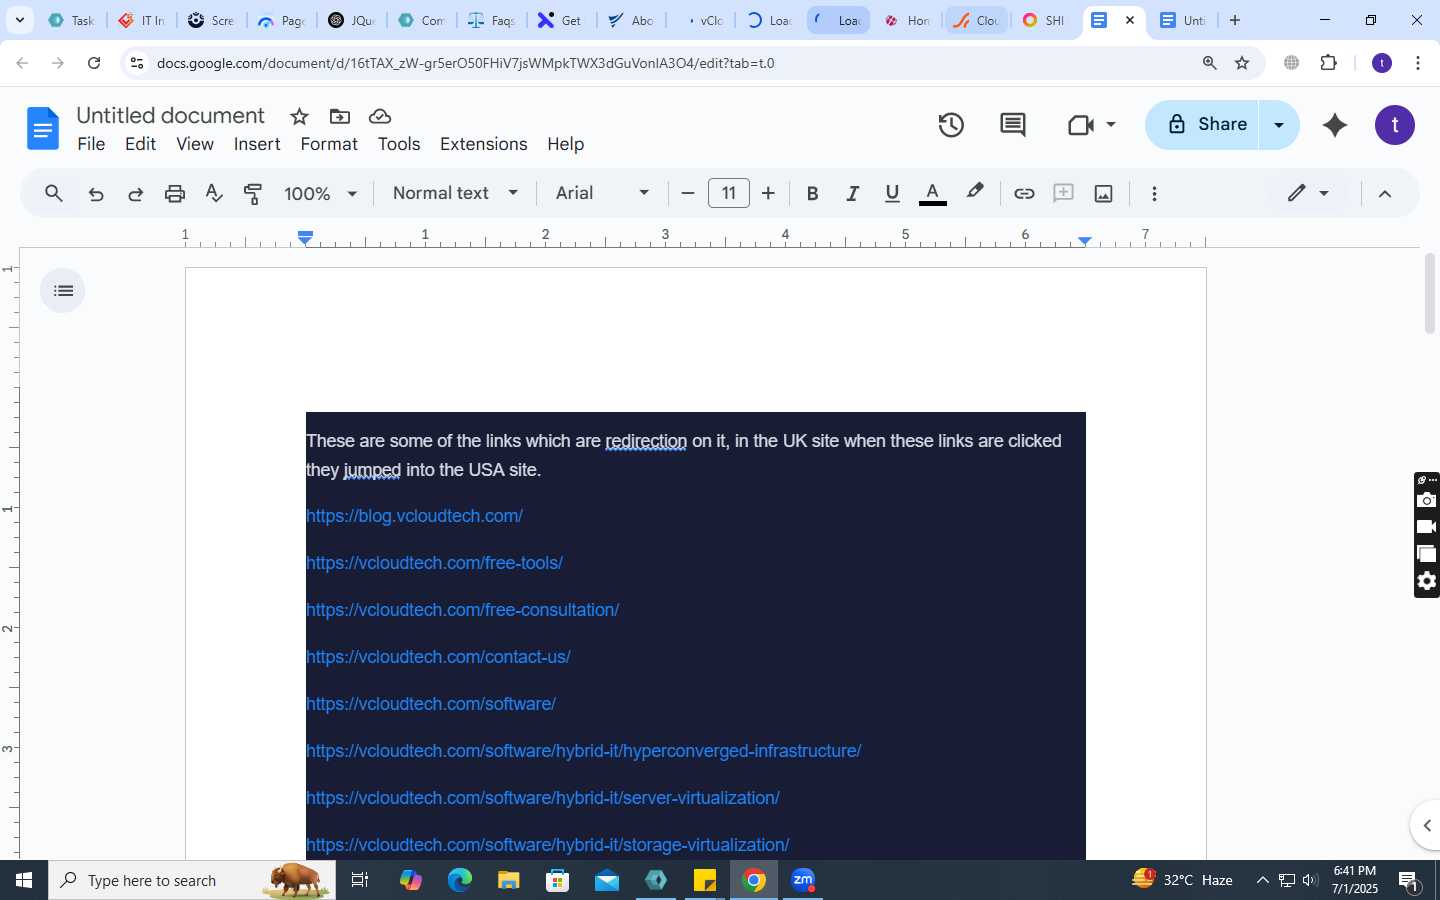Screen dimensions: 1440x900
Task: Open the View menu
Action: 195,144
